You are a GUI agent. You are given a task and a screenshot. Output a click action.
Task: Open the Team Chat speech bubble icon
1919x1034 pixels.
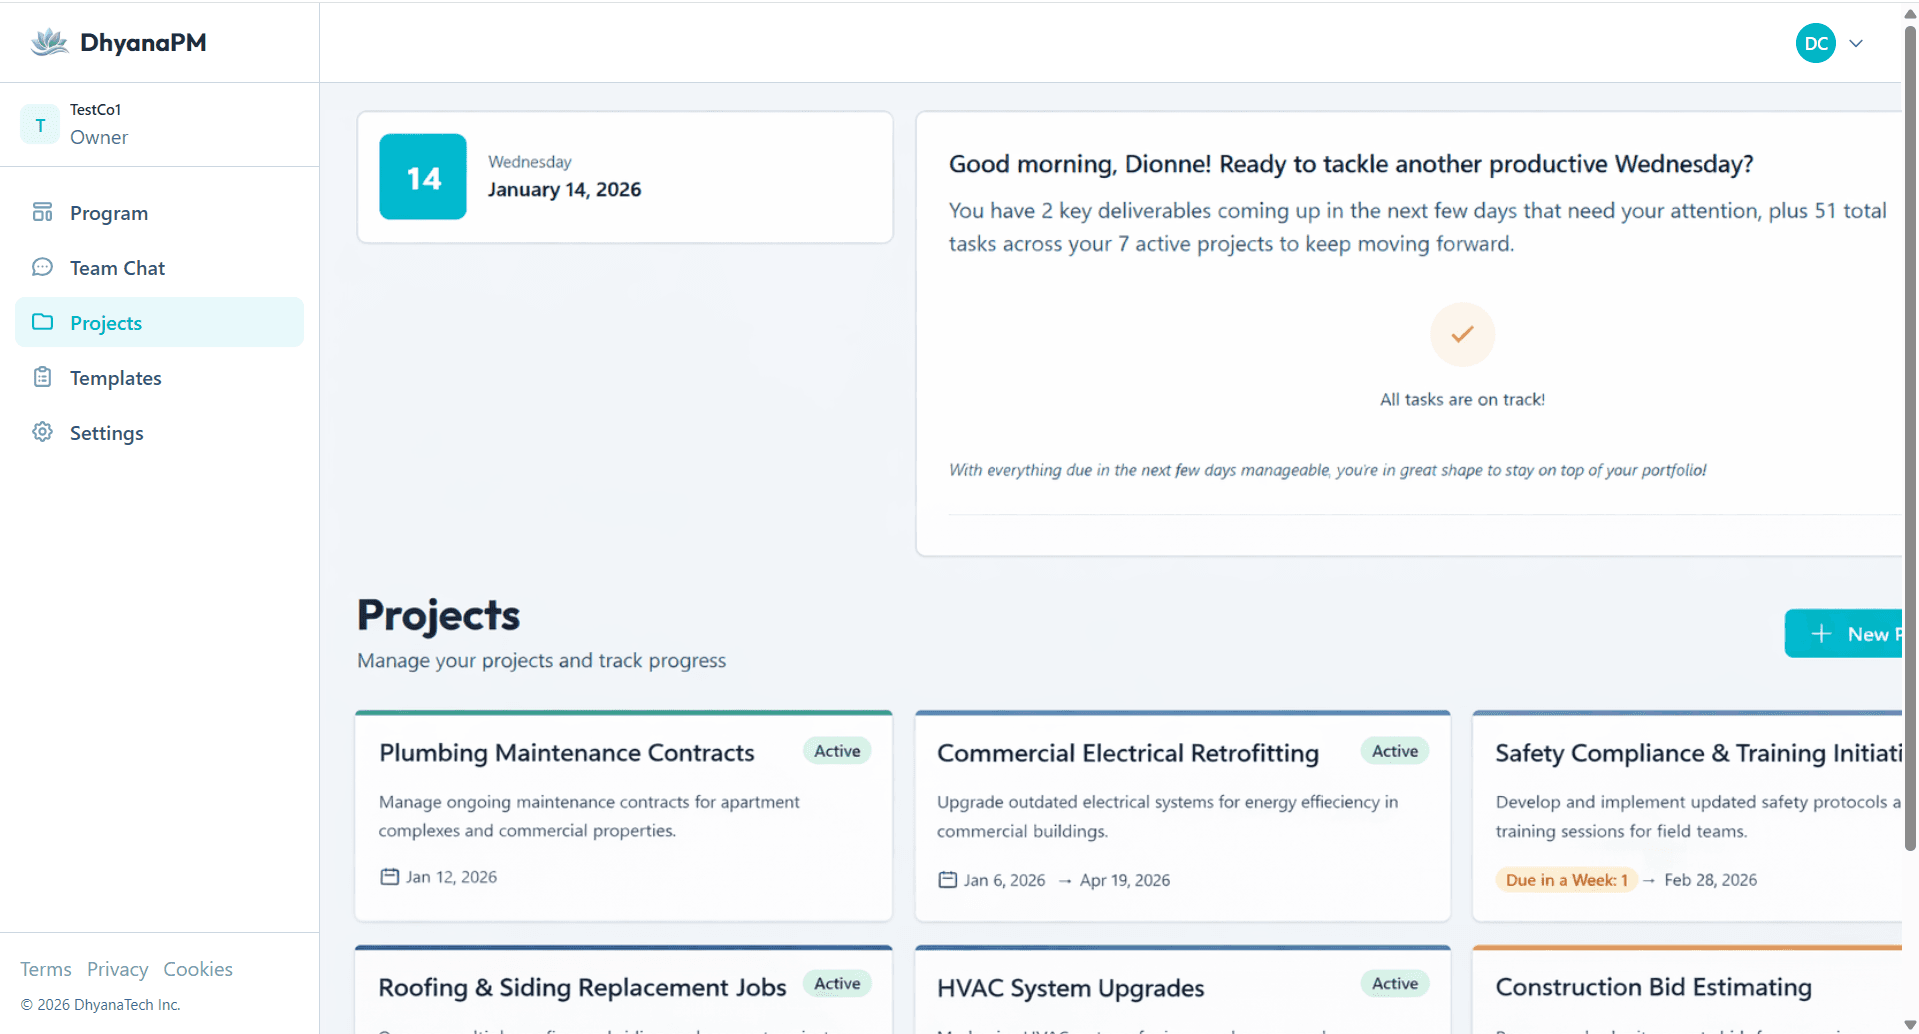[x=42, y=267]
